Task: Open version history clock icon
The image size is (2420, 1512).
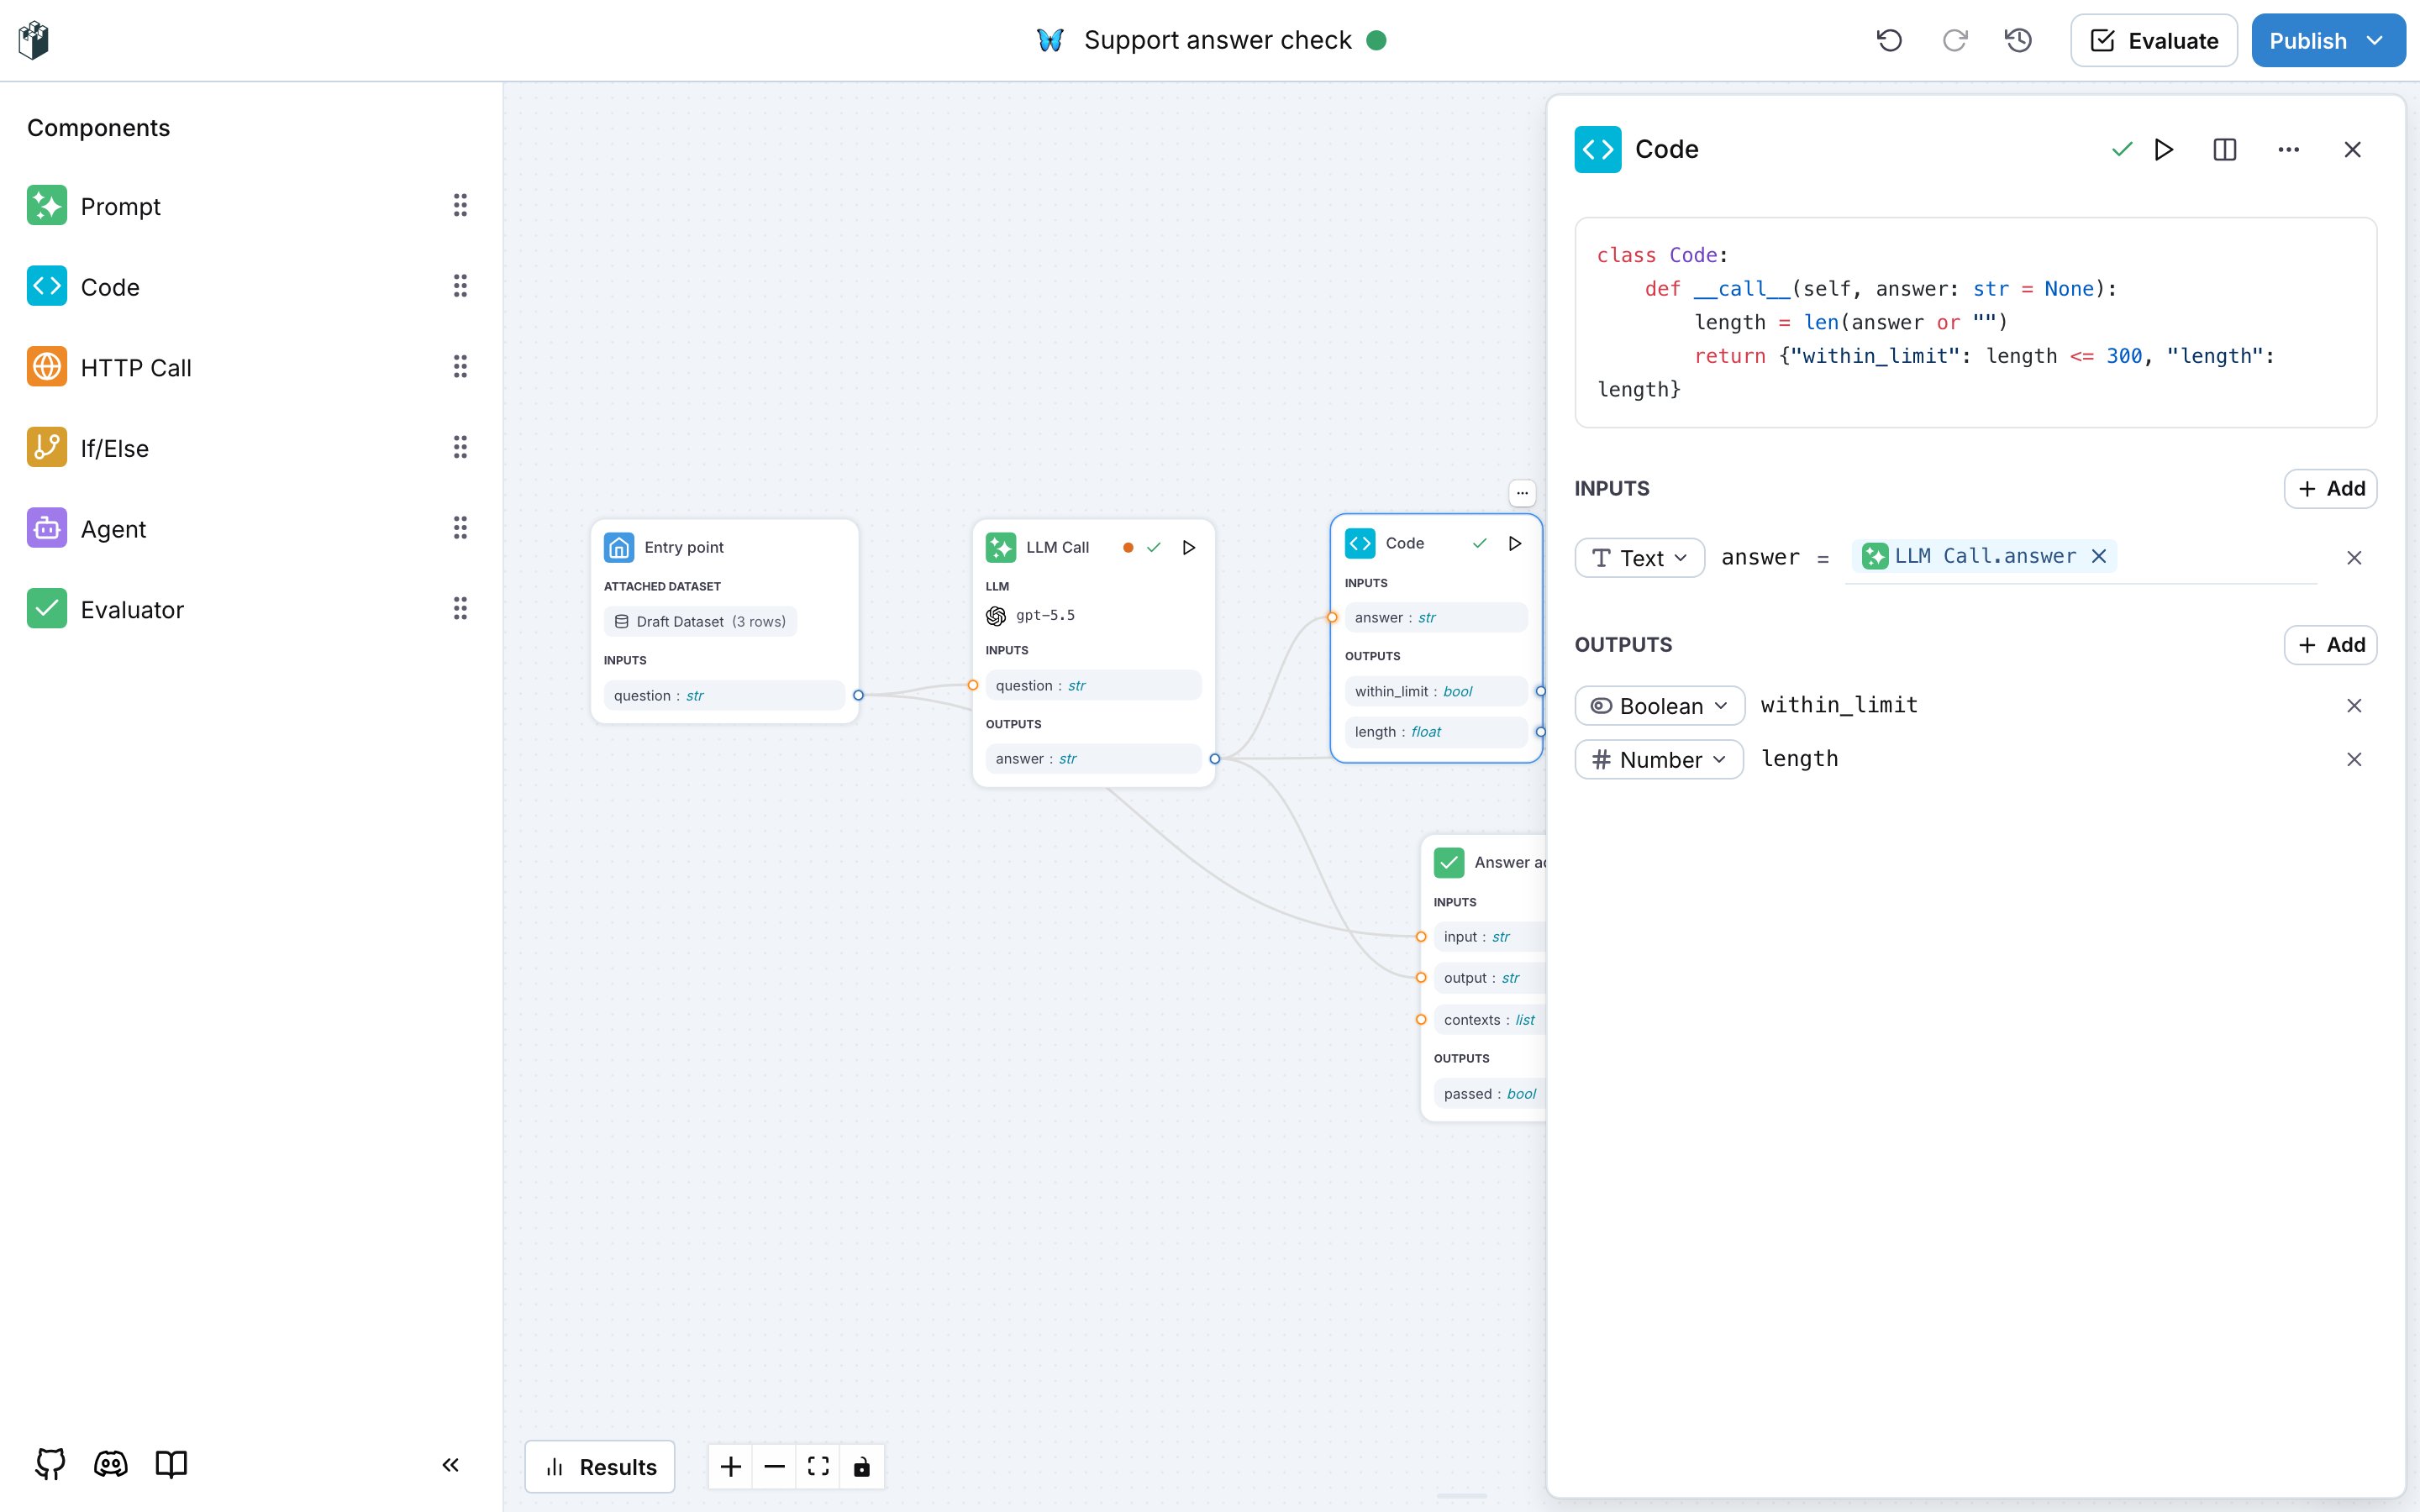Action: pyautogui.click(x=2019, y=40)
